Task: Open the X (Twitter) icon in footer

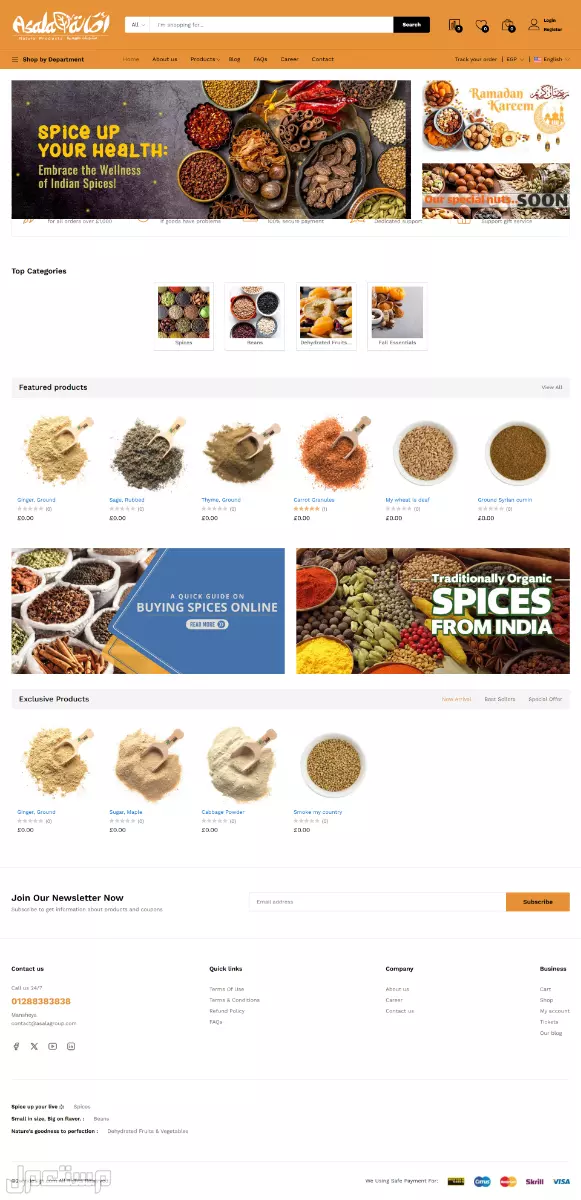Action: [34, 1046]
